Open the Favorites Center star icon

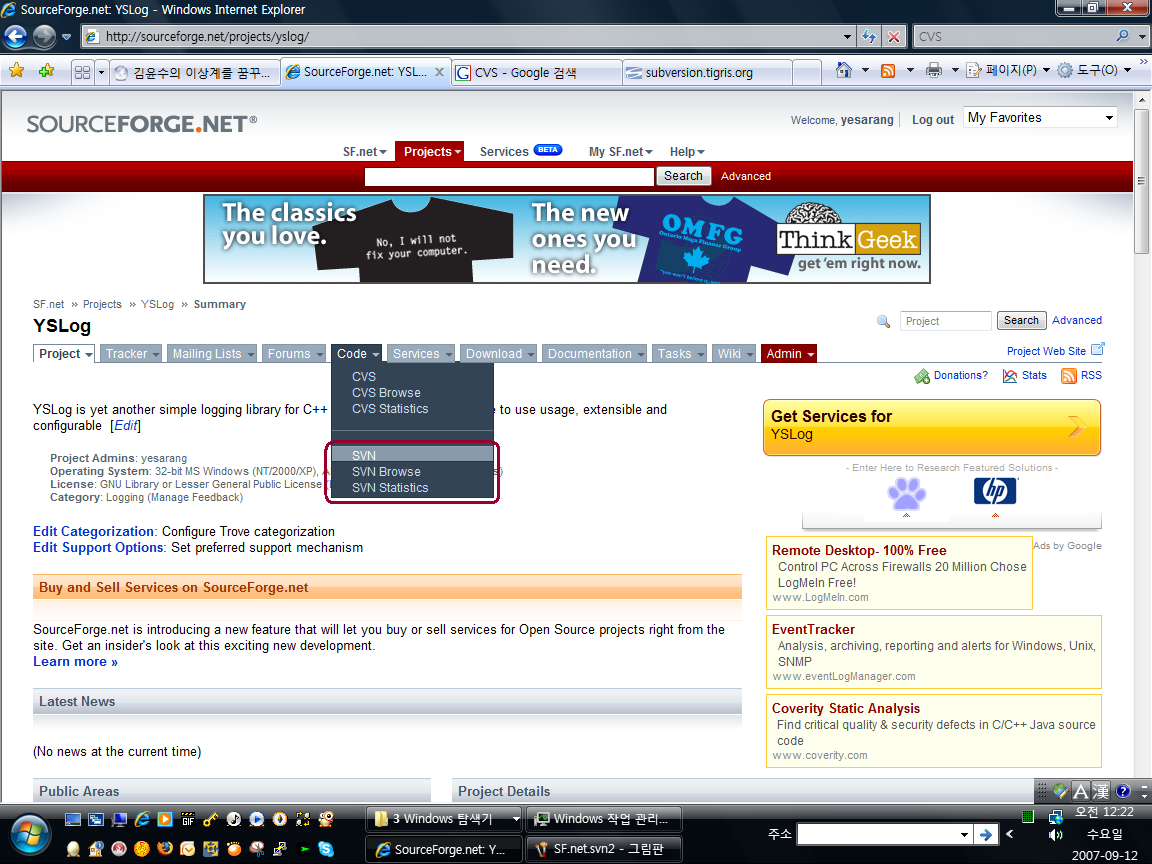click(16, 71)
